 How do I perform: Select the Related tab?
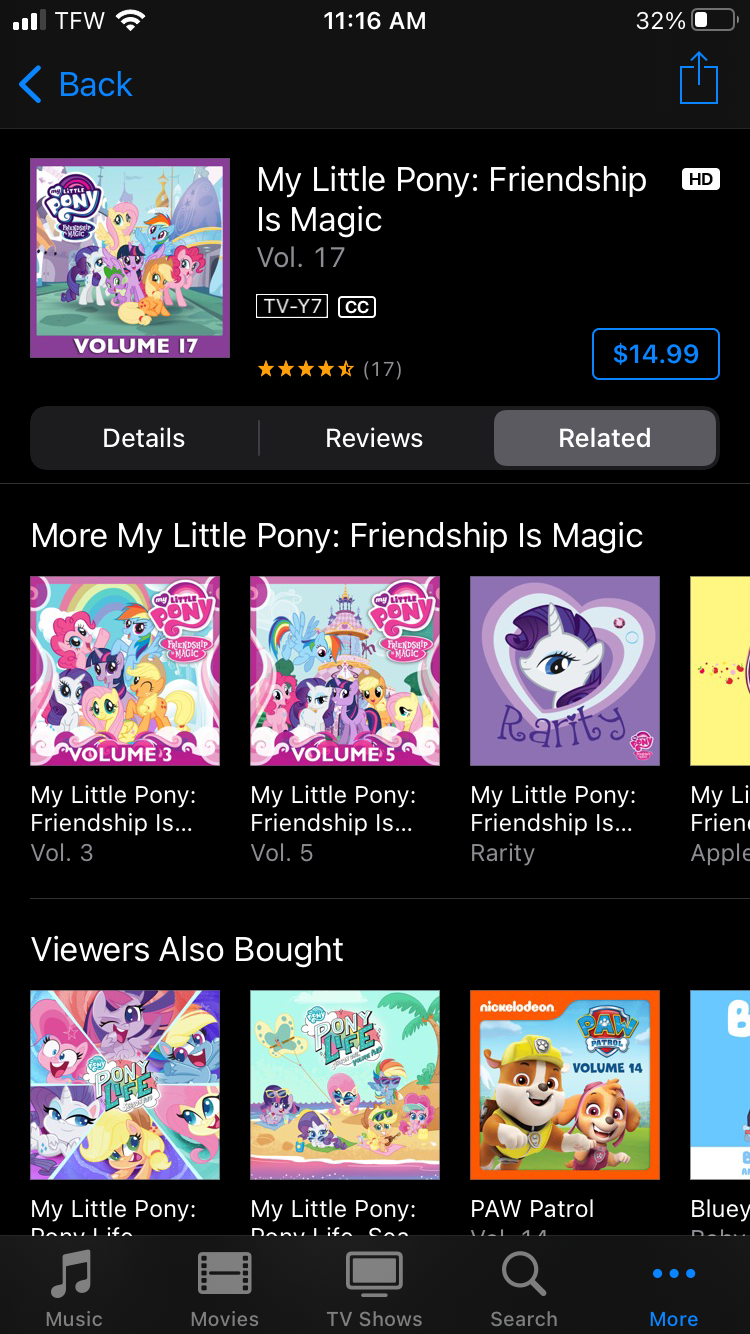pos(604,438)
